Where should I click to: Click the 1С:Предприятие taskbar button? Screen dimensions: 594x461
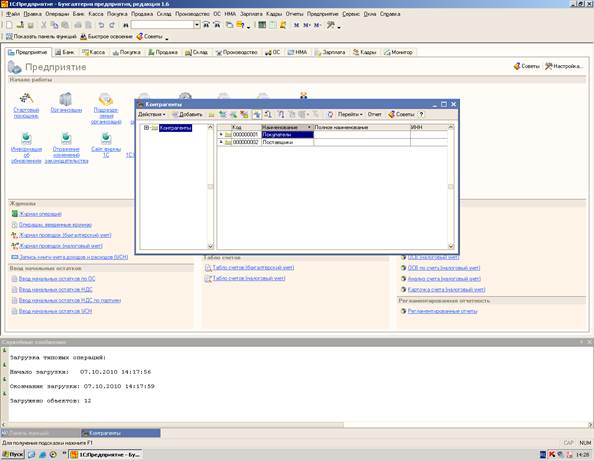coord(106,454)
